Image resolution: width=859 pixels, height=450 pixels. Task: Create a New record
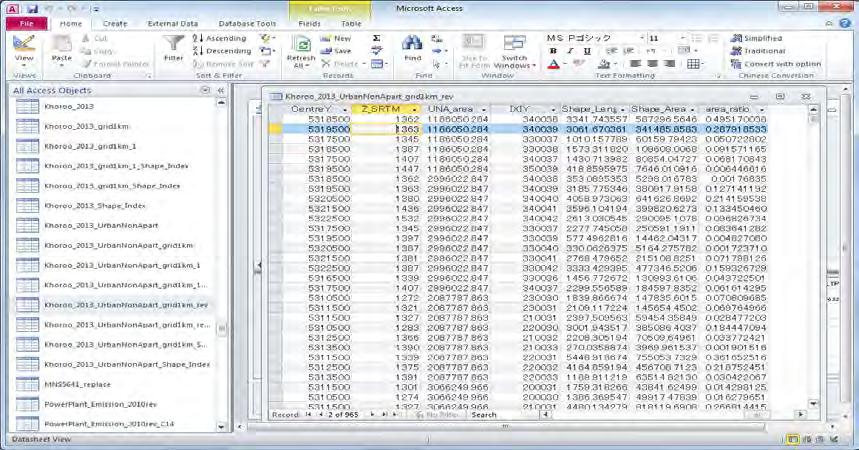tap(335, 38)
